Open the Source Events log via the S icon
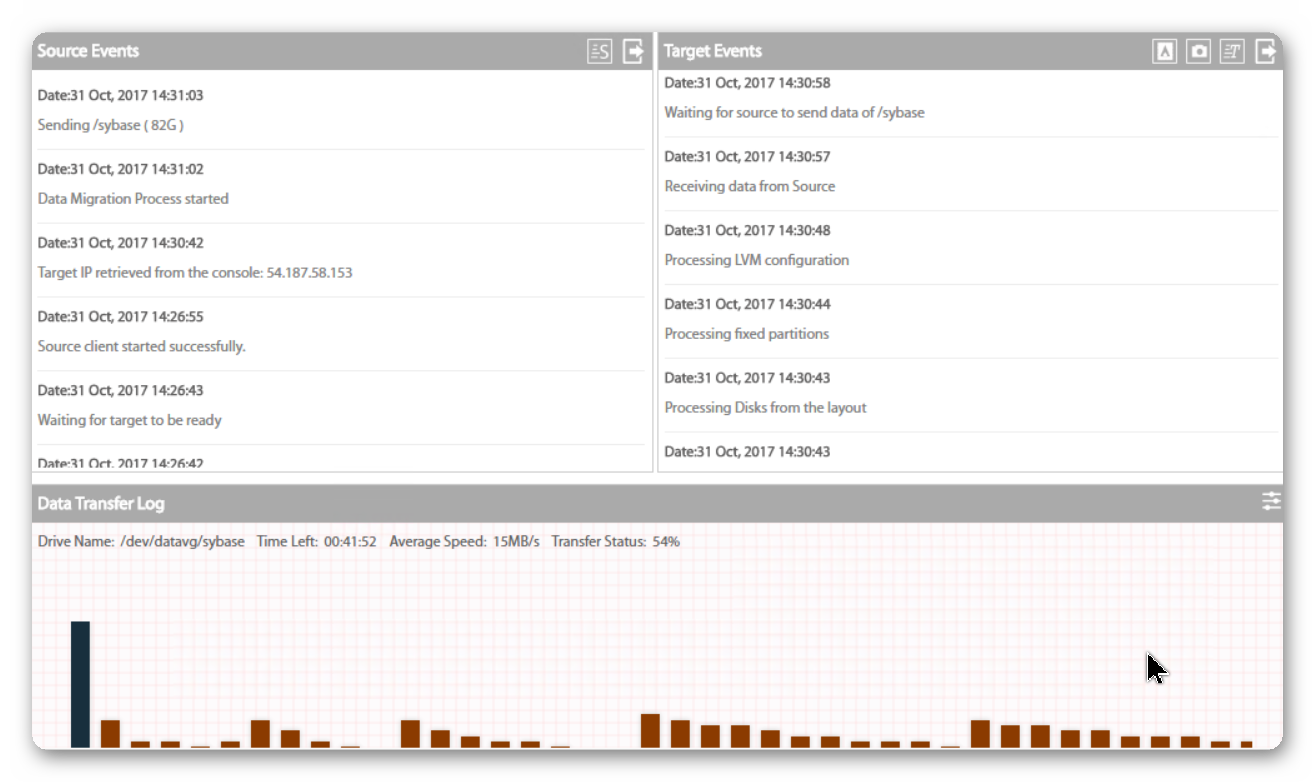Image resolution: width=1315 pixels, height=782 pixels. [599, 50]
